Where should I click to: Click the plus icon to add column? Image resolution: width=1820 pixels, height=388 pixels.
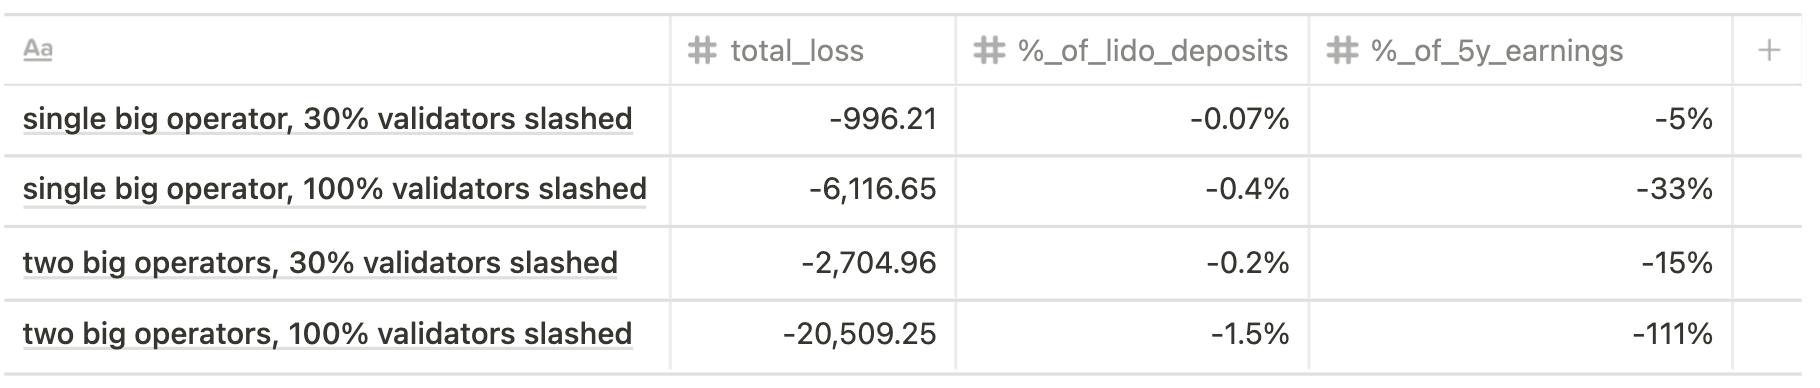[1769, 50]
